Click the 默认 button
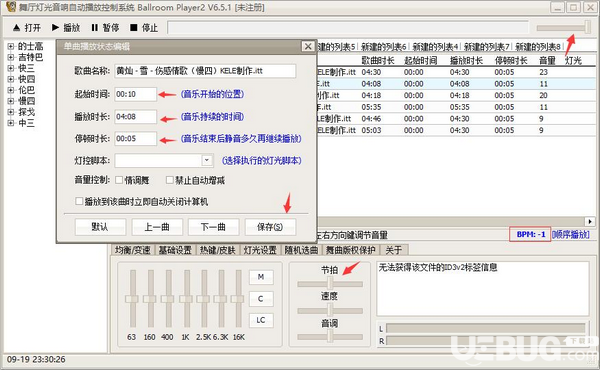Image resolution: width=600 pixels, height=370 pixels. 100,227
